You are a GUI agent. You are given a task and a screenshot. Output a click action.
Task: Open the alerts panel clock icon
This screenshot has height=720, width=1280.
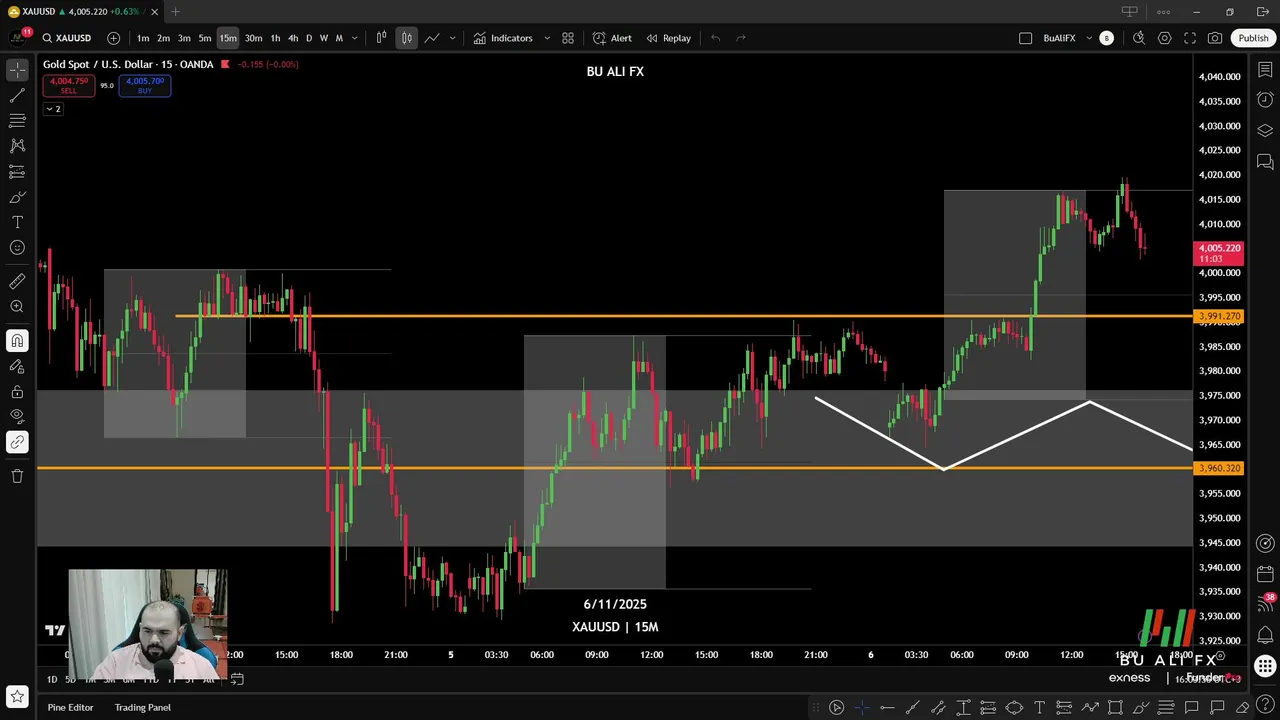1265,100
